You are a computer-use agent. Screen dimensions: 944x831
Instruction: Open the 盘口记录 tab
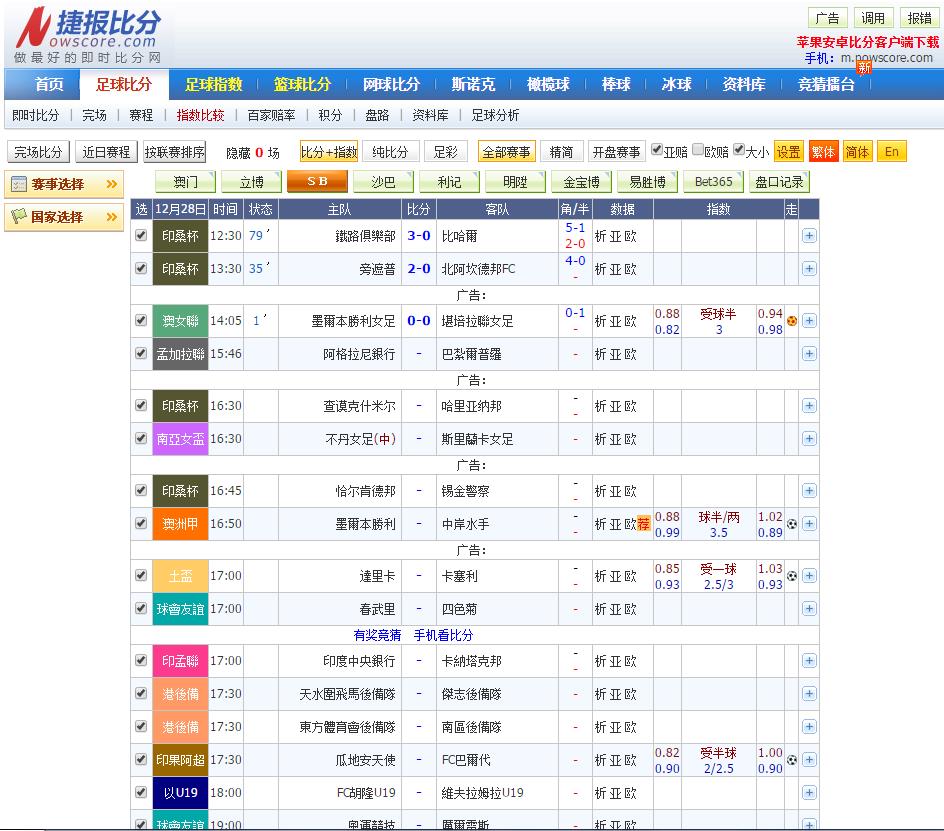pyautogui.click(x=780, y=182)
